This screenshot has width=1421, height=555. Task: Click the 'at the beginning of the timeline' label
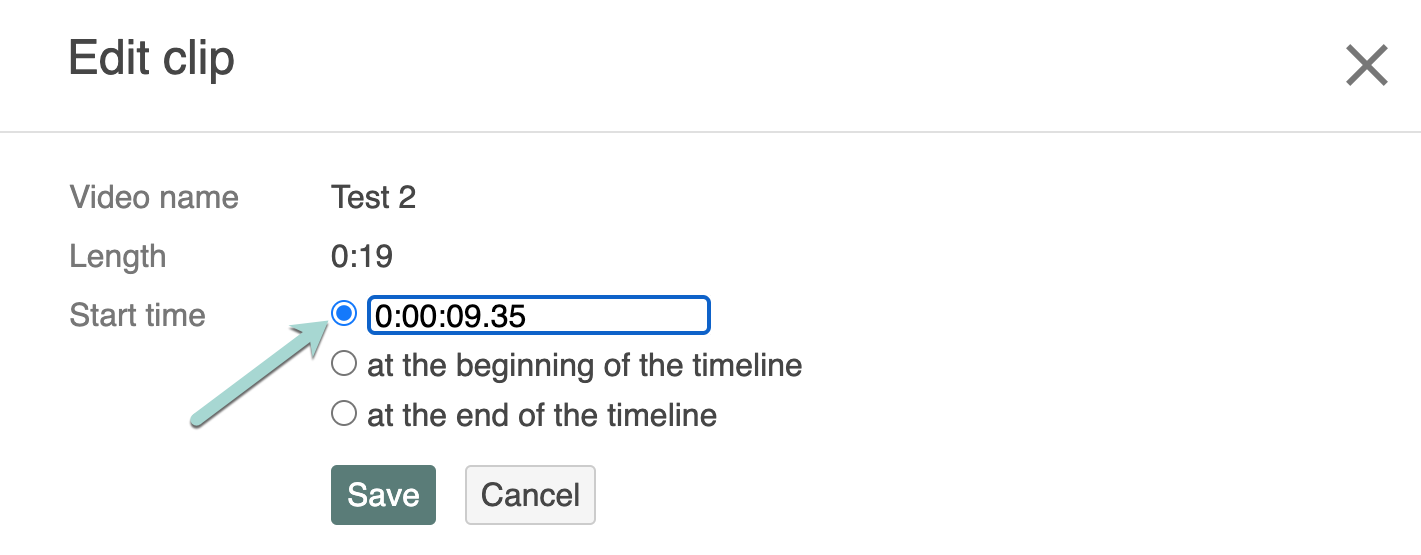click(x=584, y=366)
